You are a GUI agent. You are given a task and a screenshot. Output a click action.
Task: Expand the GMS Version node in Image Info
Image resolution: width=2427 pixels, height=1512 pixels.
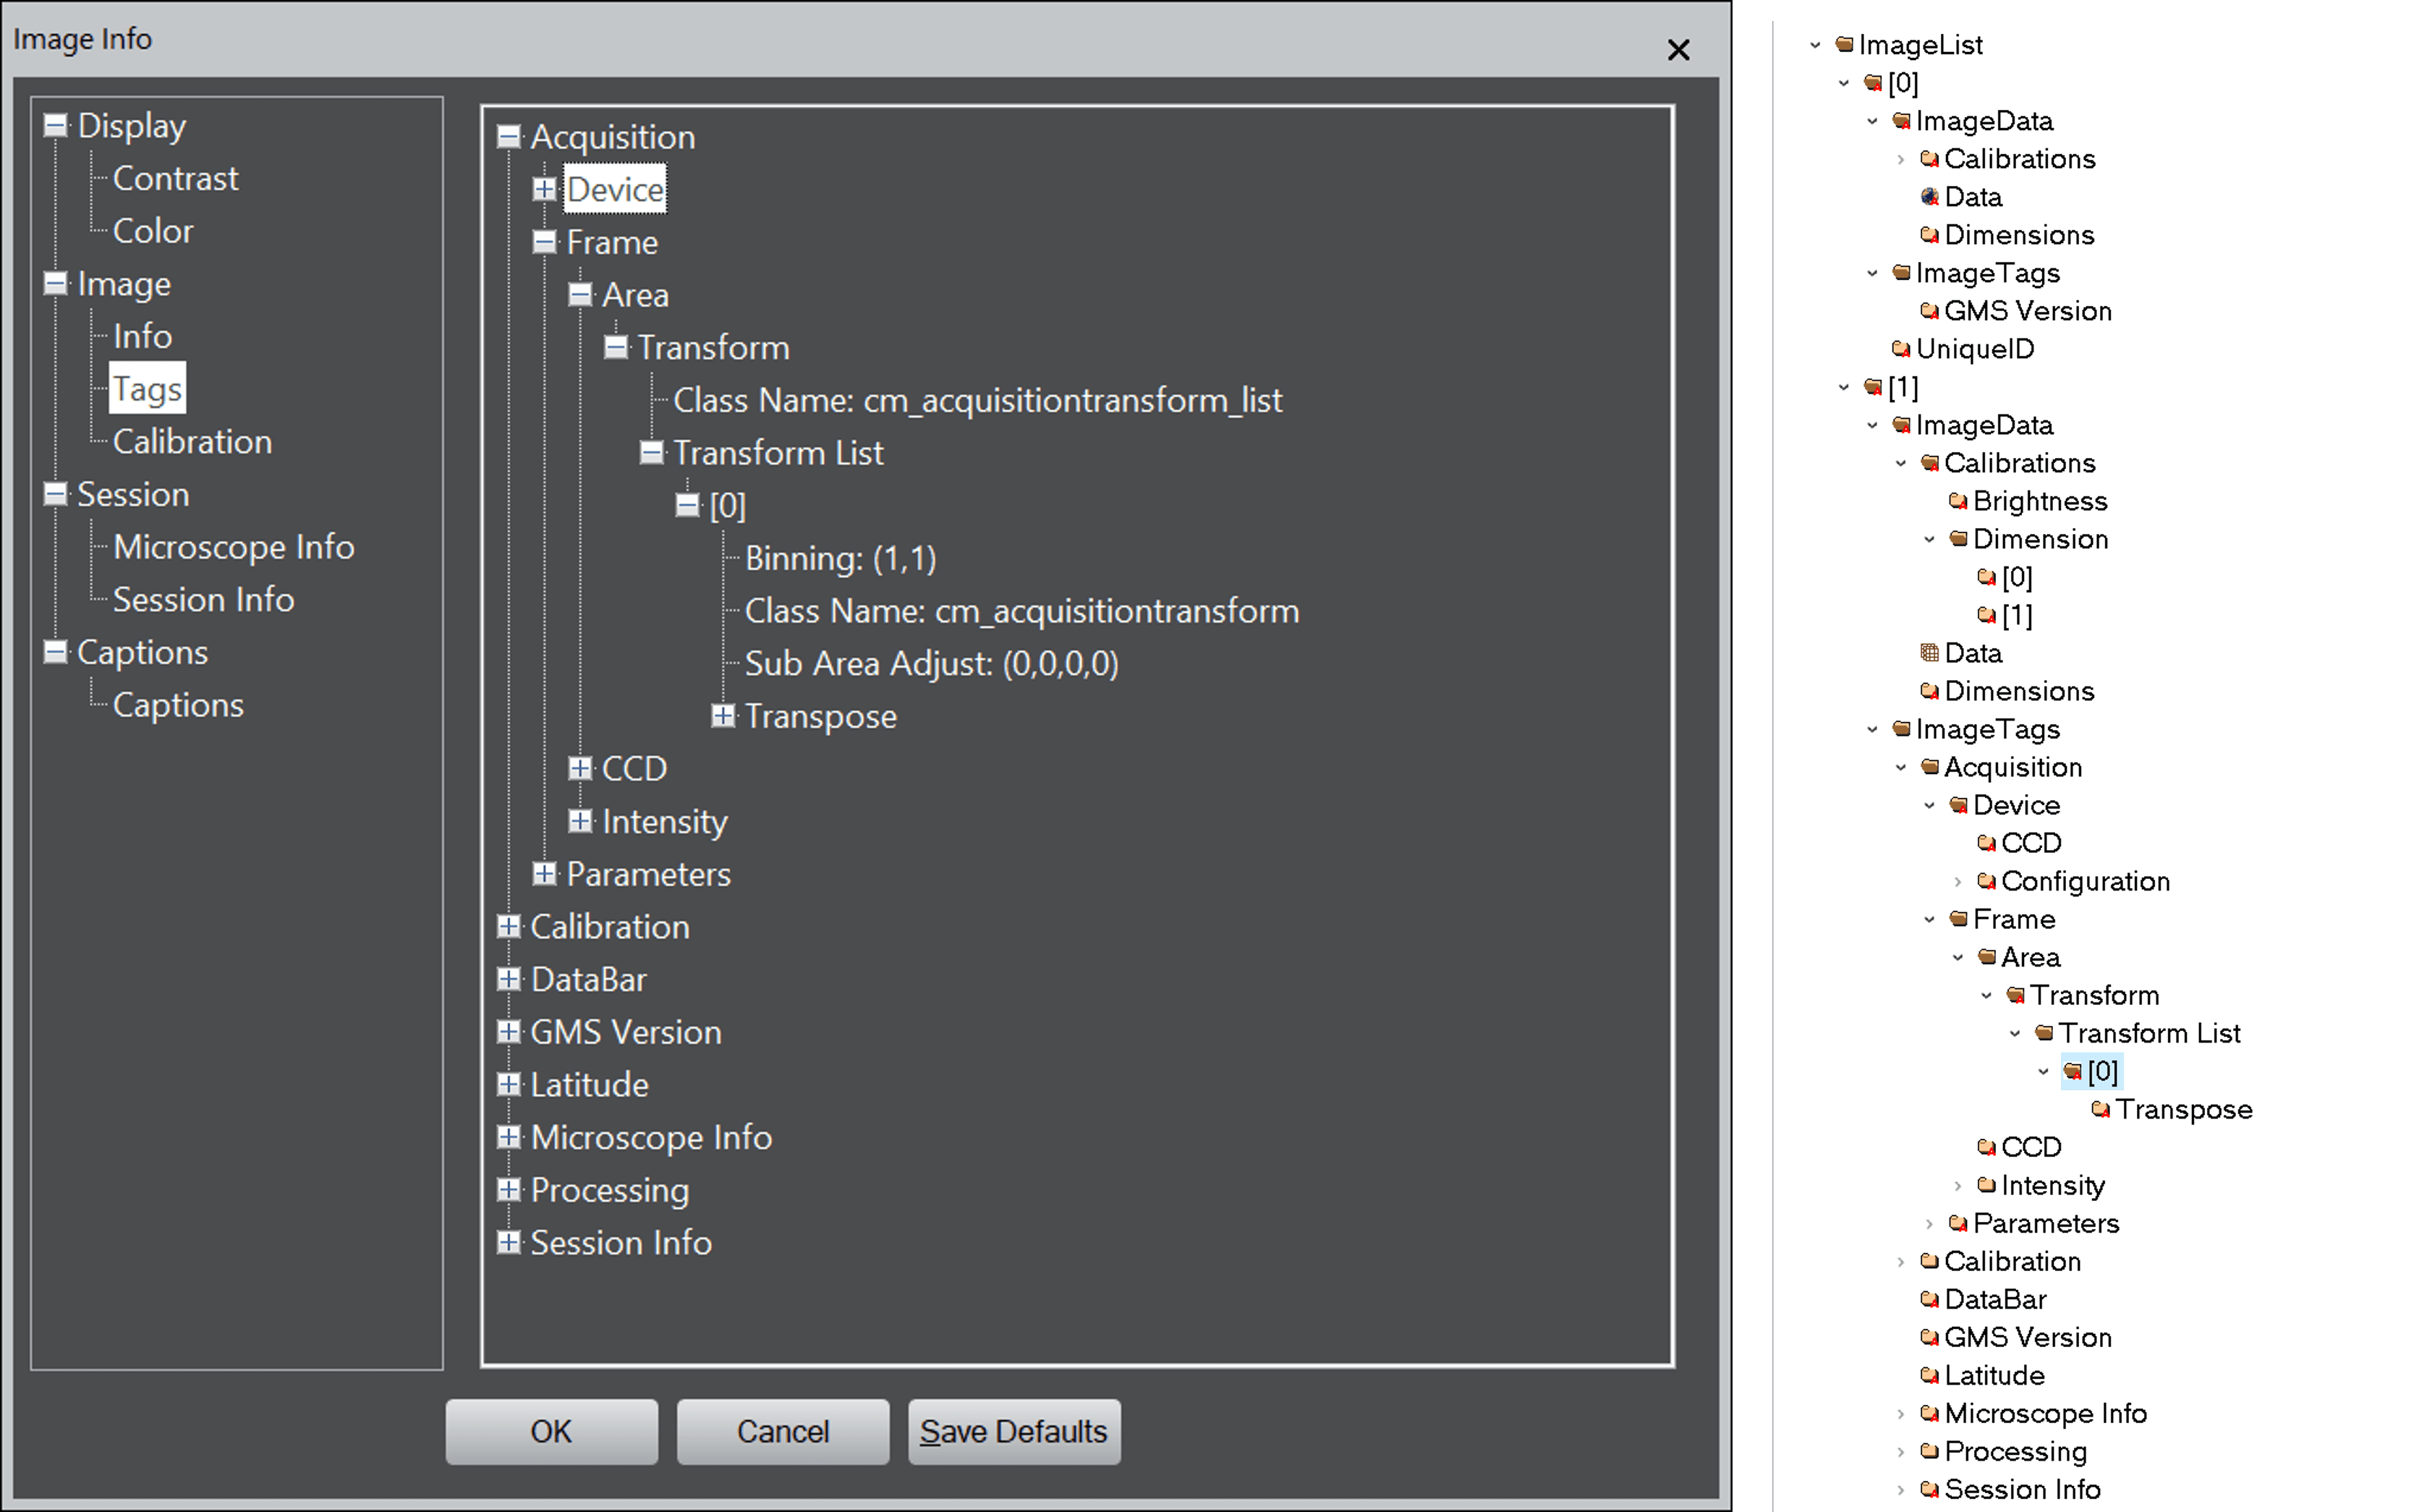(x=509, y=1032)
